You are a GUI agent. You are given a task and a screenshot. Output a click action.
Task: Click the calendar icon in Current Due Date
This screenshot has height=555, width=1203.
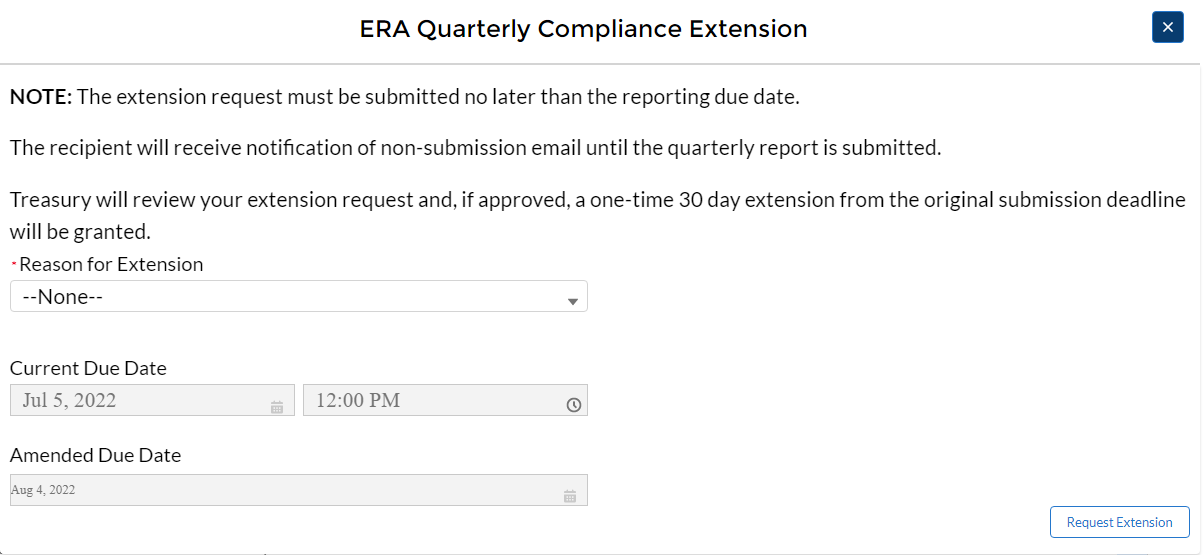coord(277,407)
